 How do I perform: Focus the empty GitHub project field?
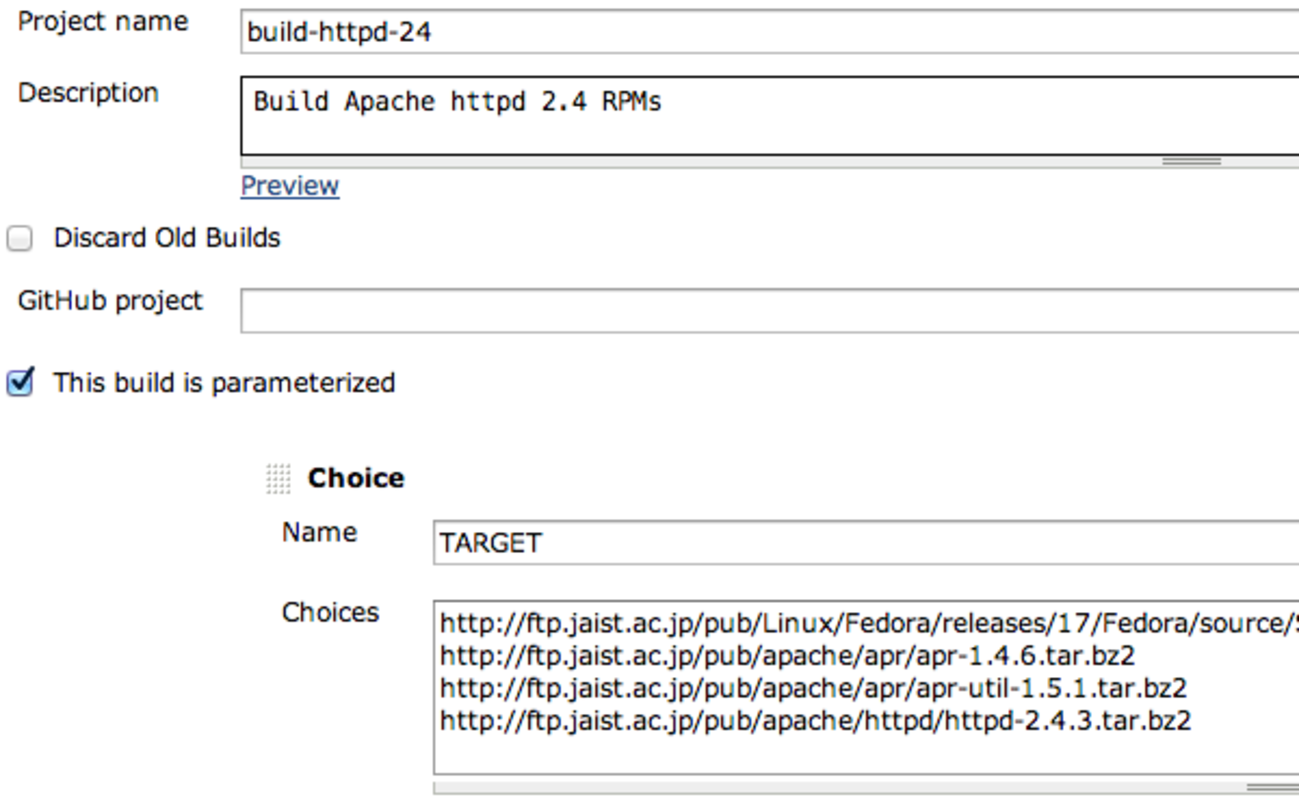coord(770,310)
